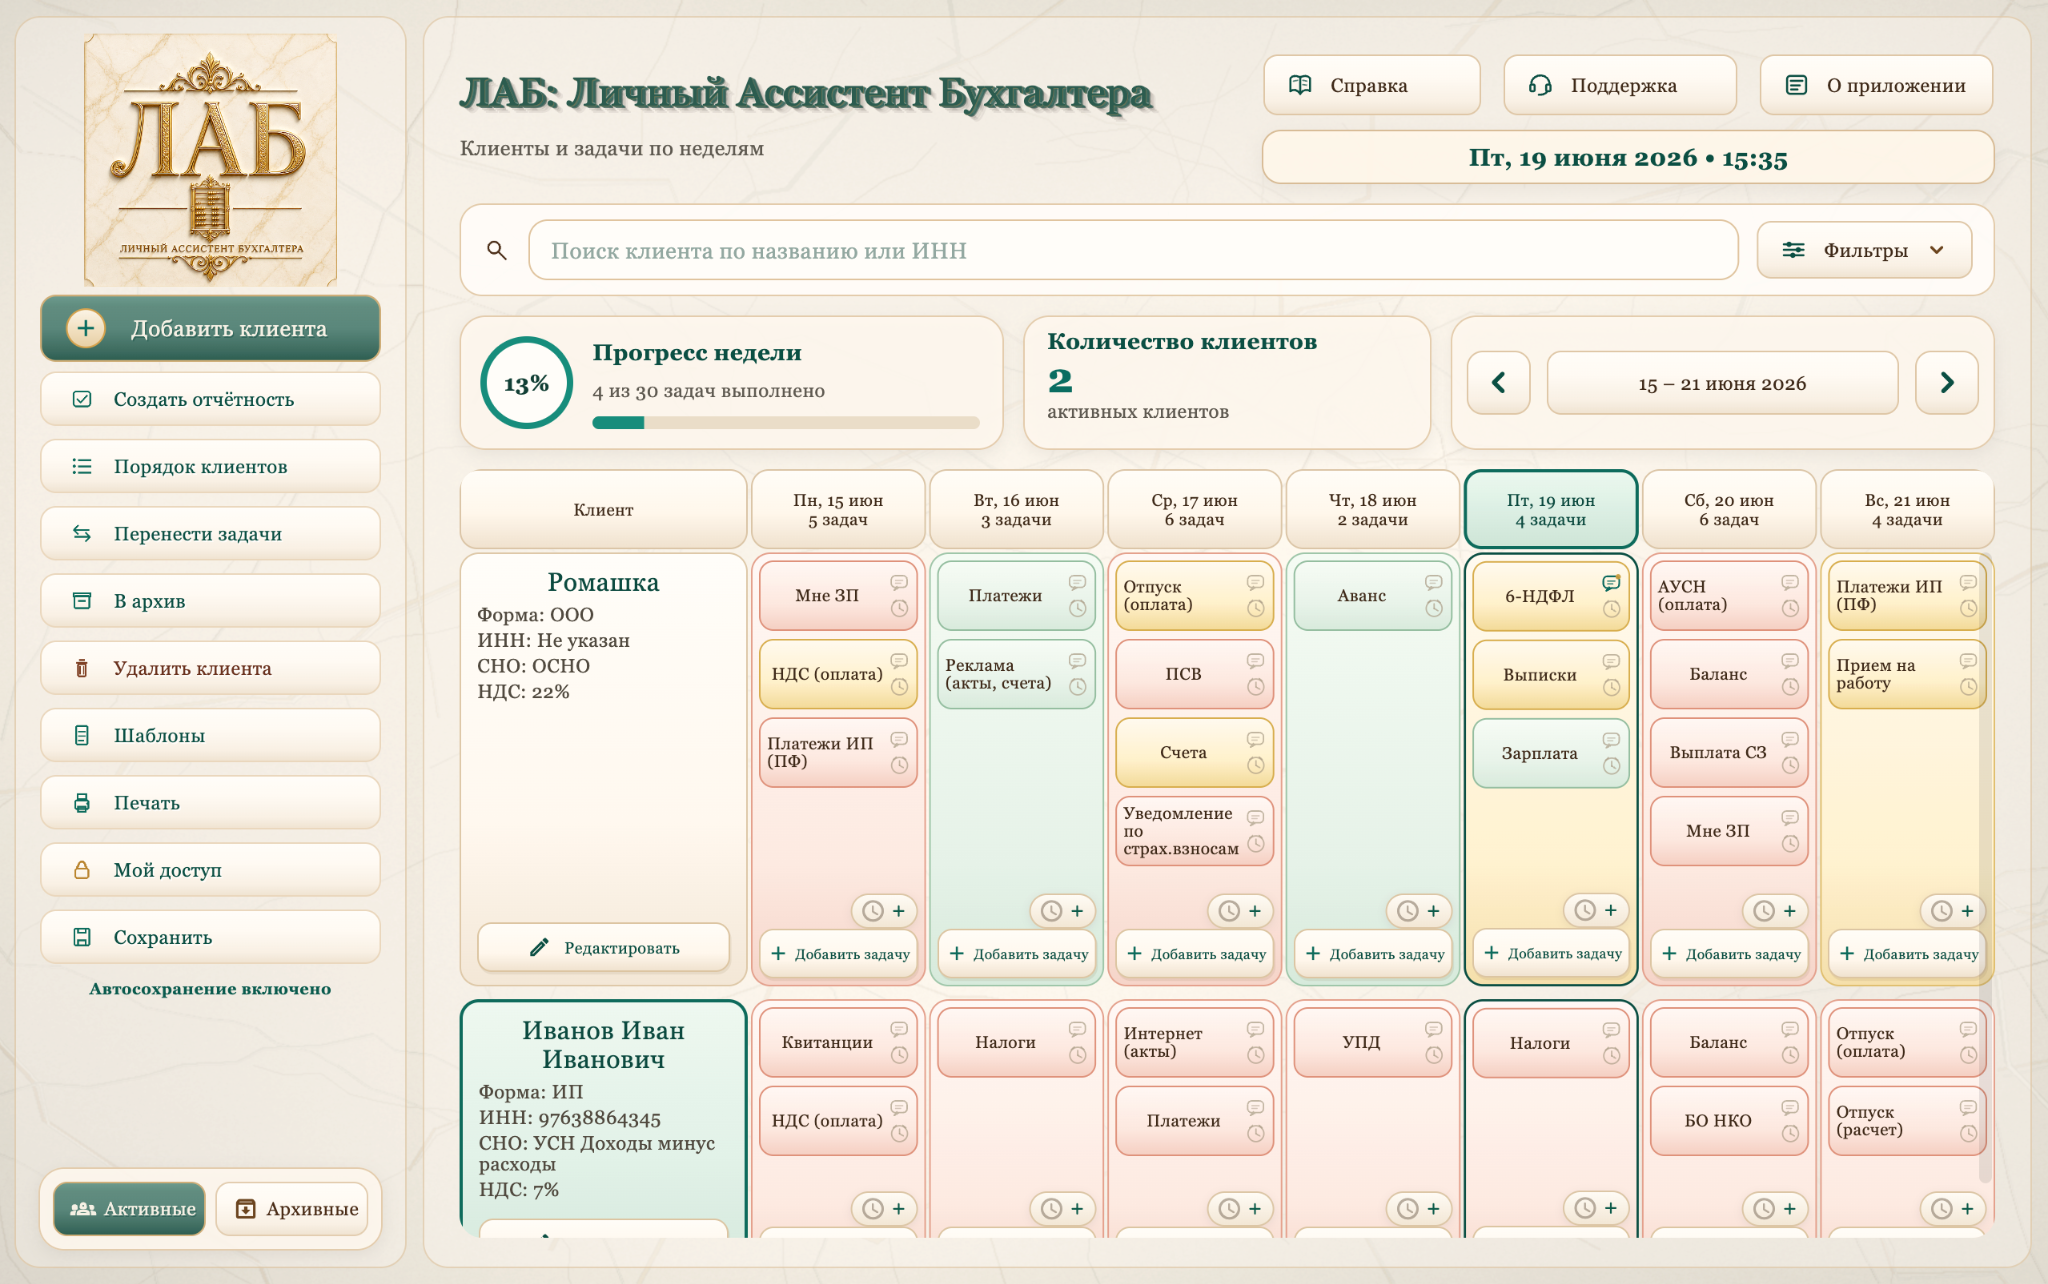This screenshot has height=1284, width=2048.
Task: Go to the next week
Action: point(1946,382)
